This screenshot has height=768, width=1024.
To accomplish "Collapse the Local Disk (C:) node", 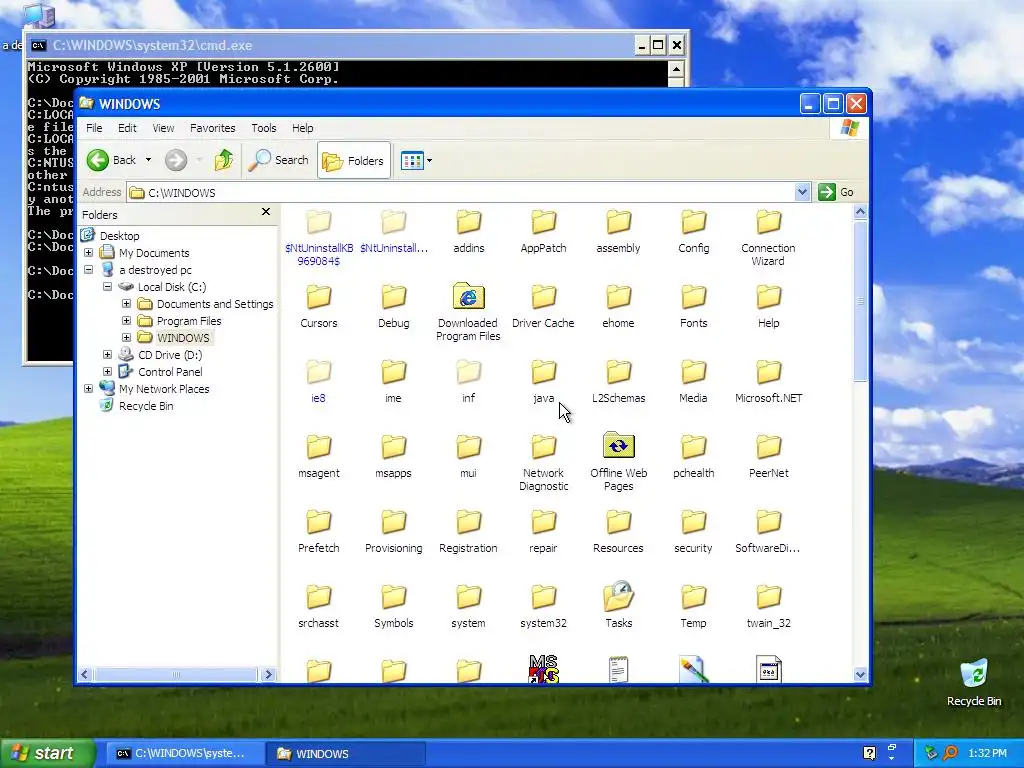I will click(108, 287).
